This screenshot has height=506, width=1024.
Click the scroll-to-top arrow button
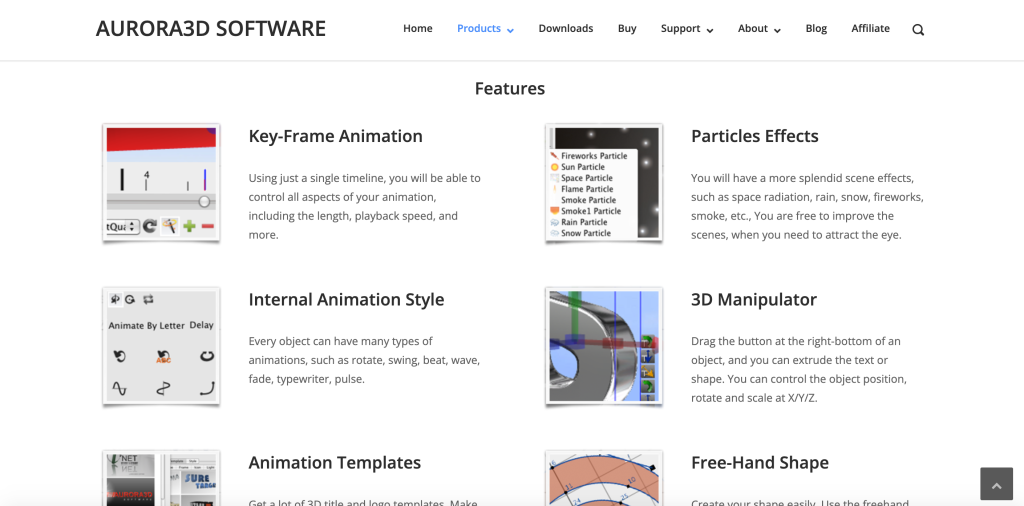996,484
